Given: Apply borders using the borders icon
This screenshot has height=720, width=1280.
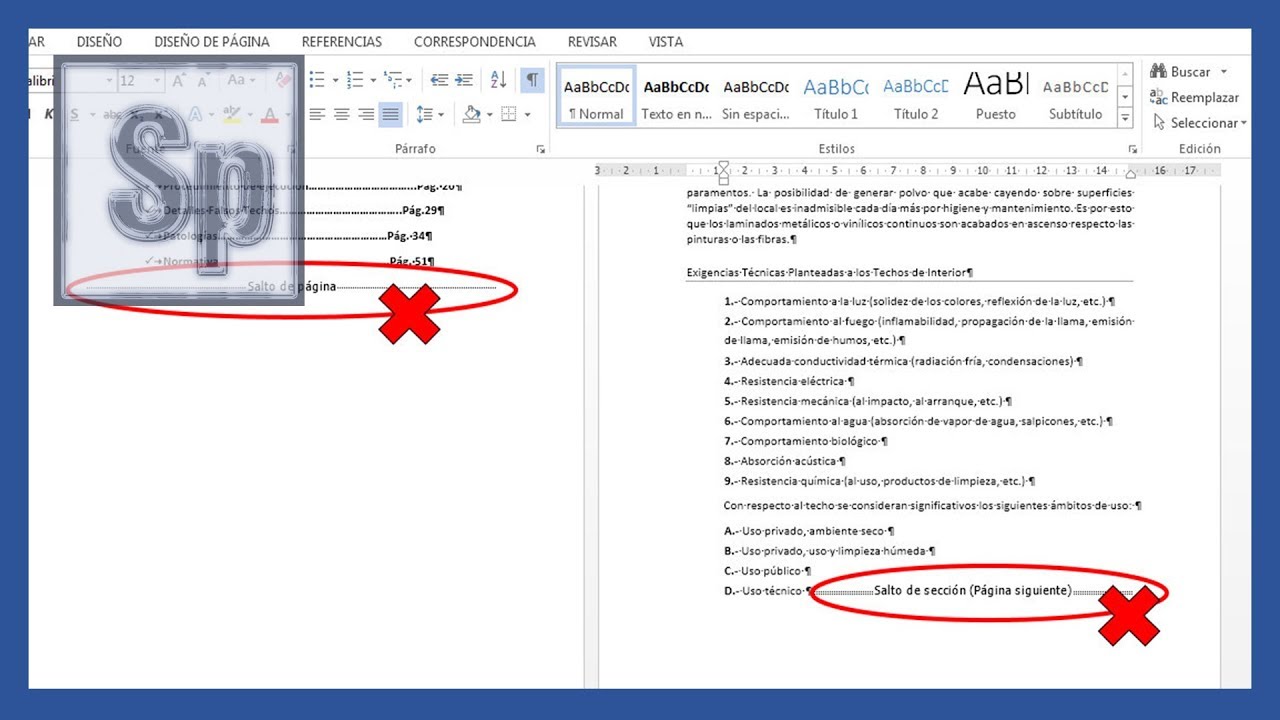Looking at the screenshot, I should pyautogui.click(x=509, y=115).
